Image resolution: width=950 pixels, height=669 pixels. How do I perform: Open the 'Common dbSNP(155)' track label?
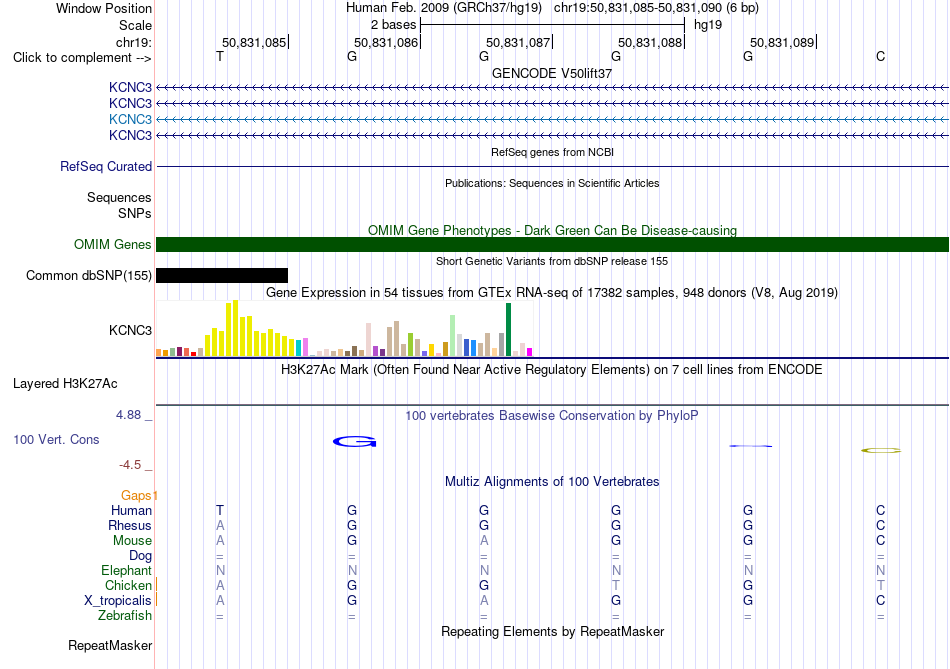[89, 276]
